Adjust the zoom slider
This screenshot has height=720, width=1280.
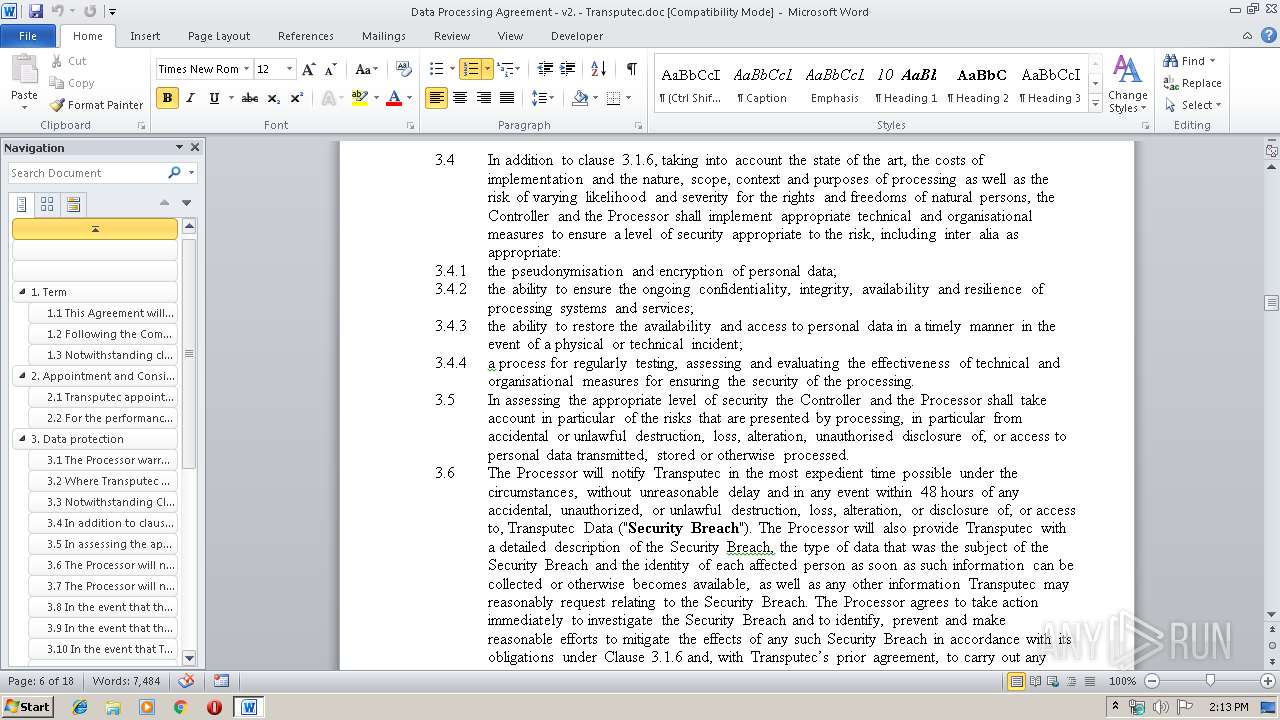click(1210, 681)
